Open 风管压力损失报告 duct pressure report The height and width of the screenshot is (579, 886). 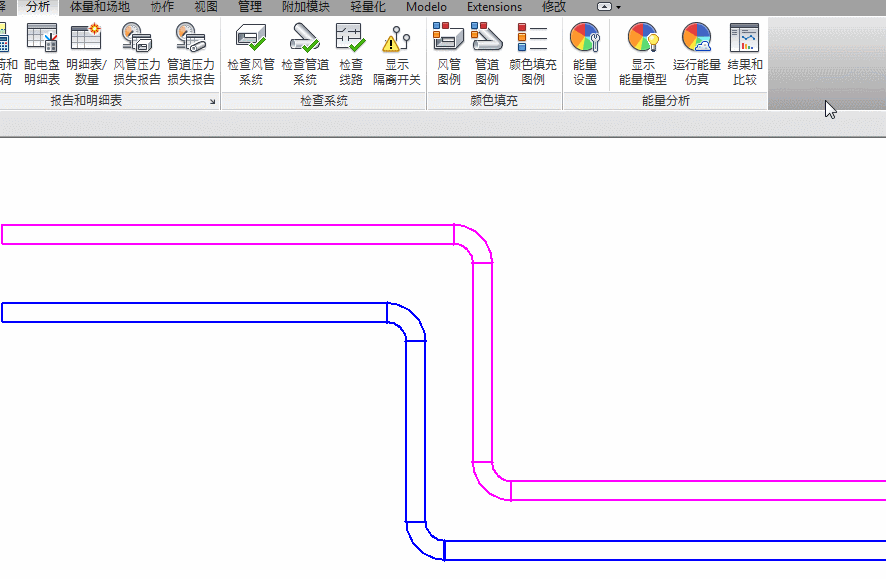click(137, 54)
